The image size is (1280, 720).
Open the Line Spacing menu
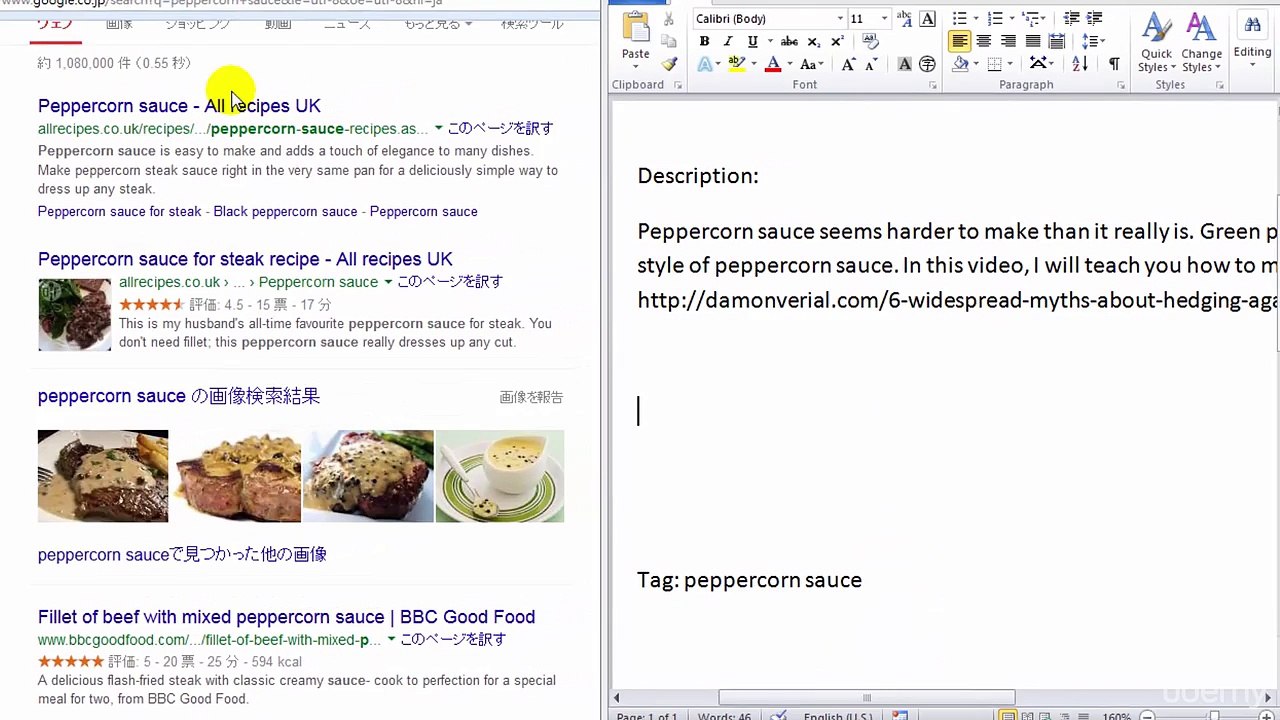click(x=1092, y=41)
